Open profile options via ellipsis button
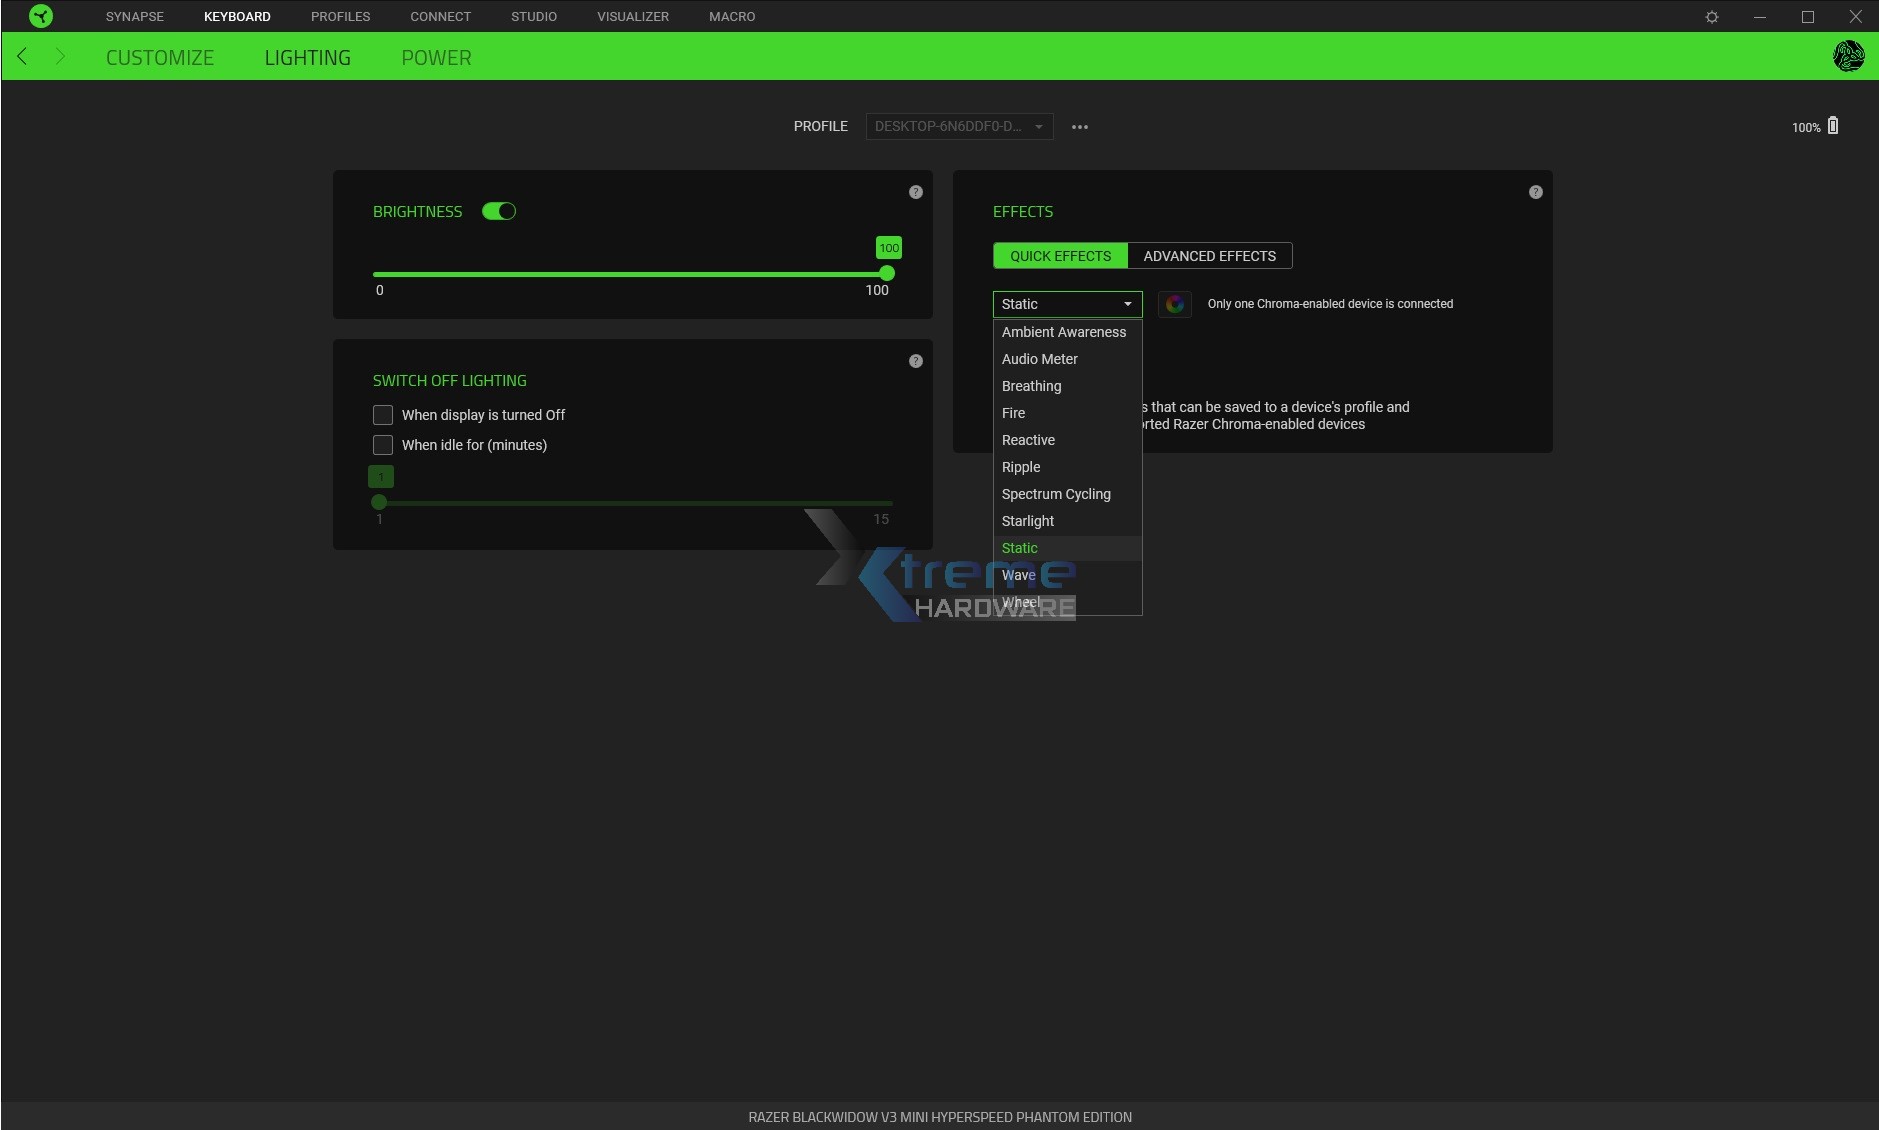 pyautogui.click(x=1079, y=126)
